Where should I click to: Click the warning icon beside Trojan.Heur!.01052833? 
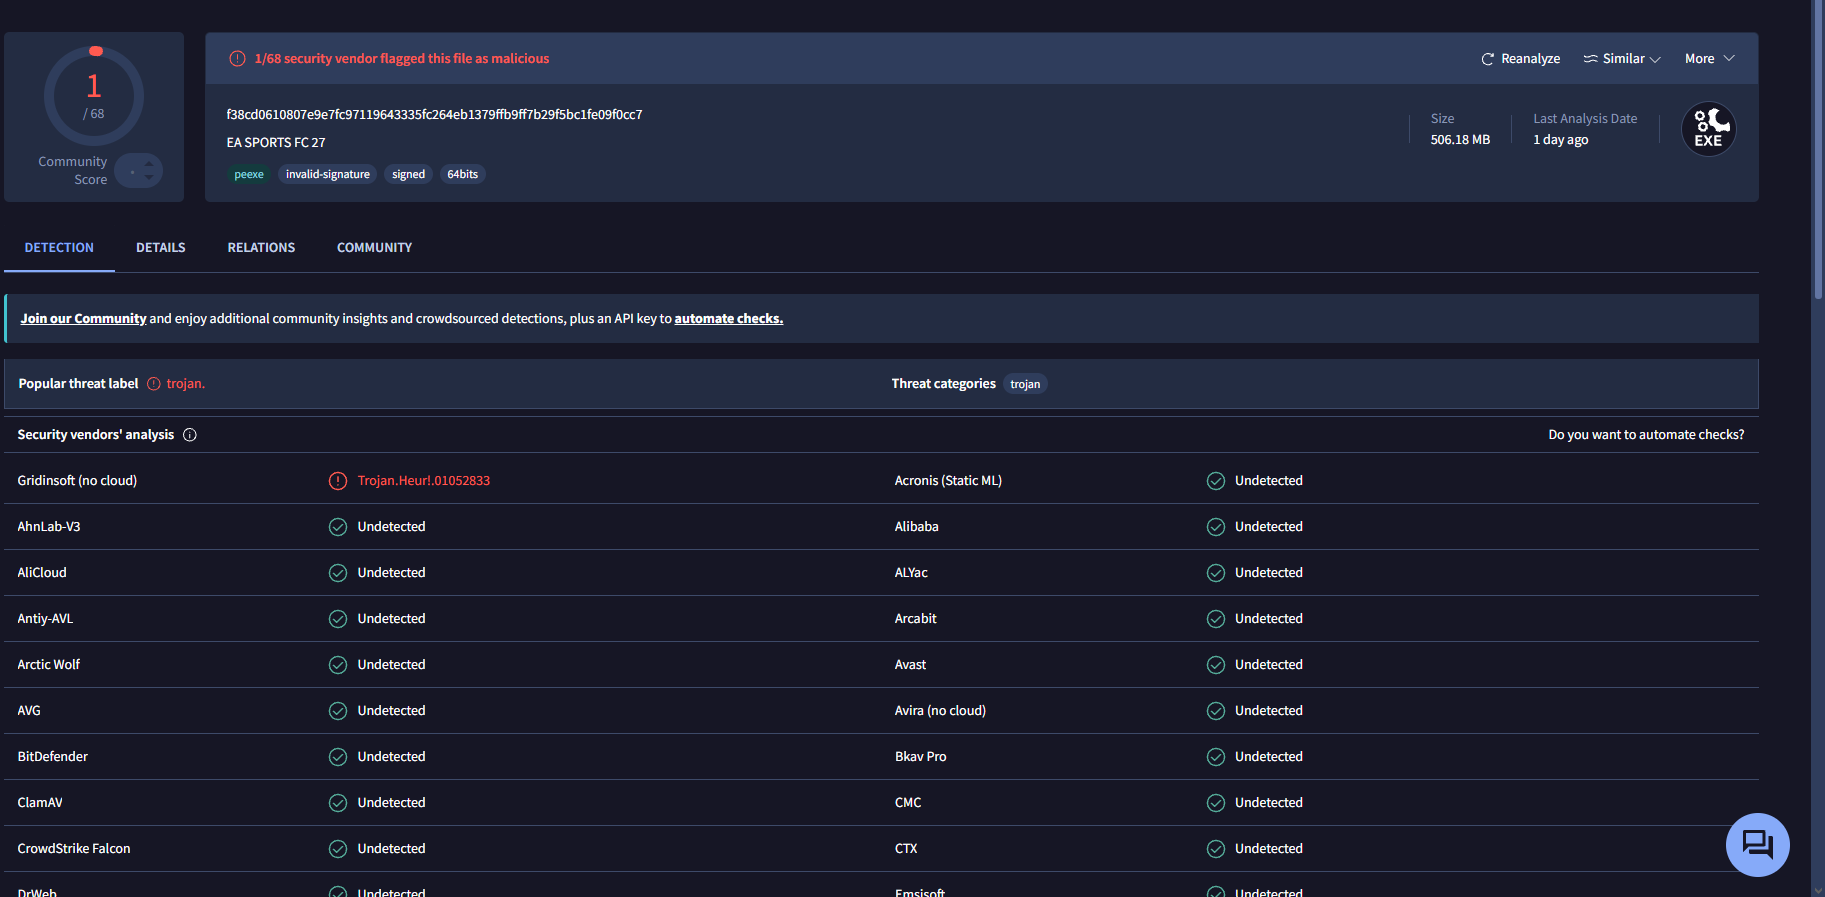tap(338, 481)
